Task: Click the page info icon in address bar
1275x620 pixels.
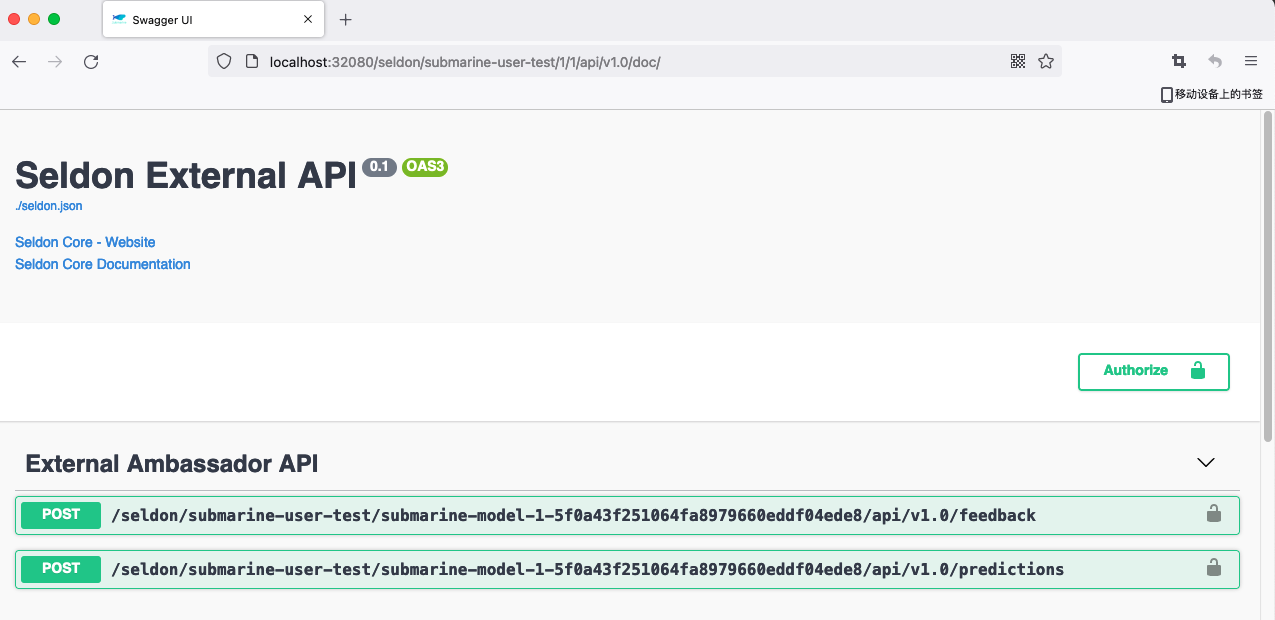Action: [x=251, y=61]
